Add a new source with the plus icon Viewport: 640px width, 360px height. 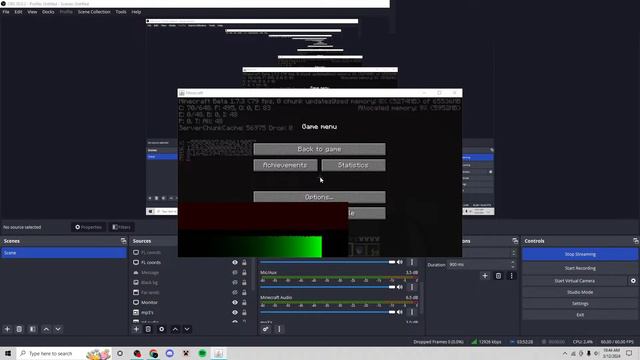click(136, 329)
